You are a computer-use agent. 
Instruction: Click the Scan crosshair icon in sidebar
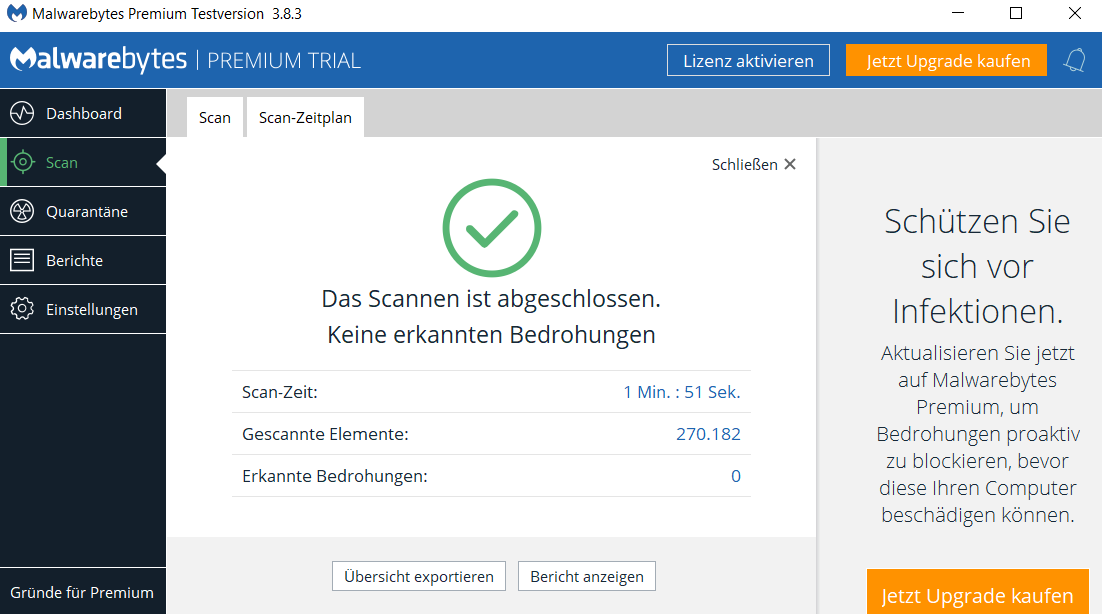pos(22,162)
